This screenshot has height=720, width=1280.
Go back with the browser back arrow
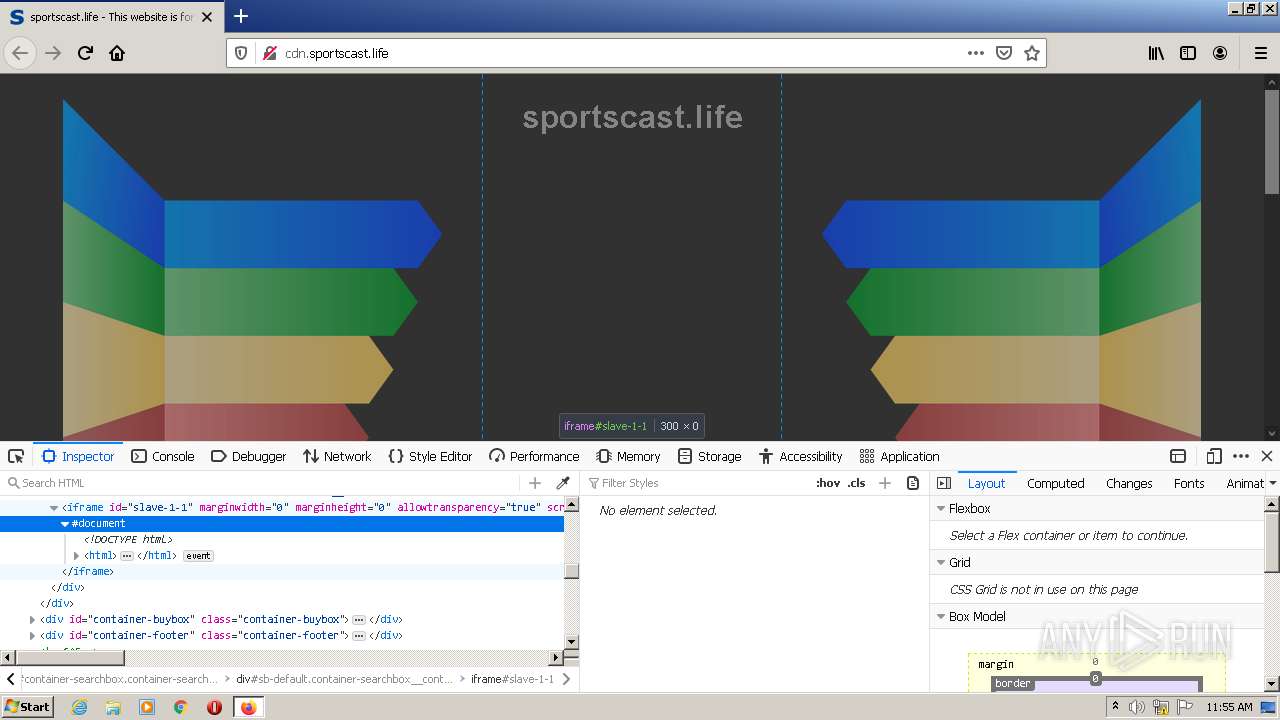[20, 53]
